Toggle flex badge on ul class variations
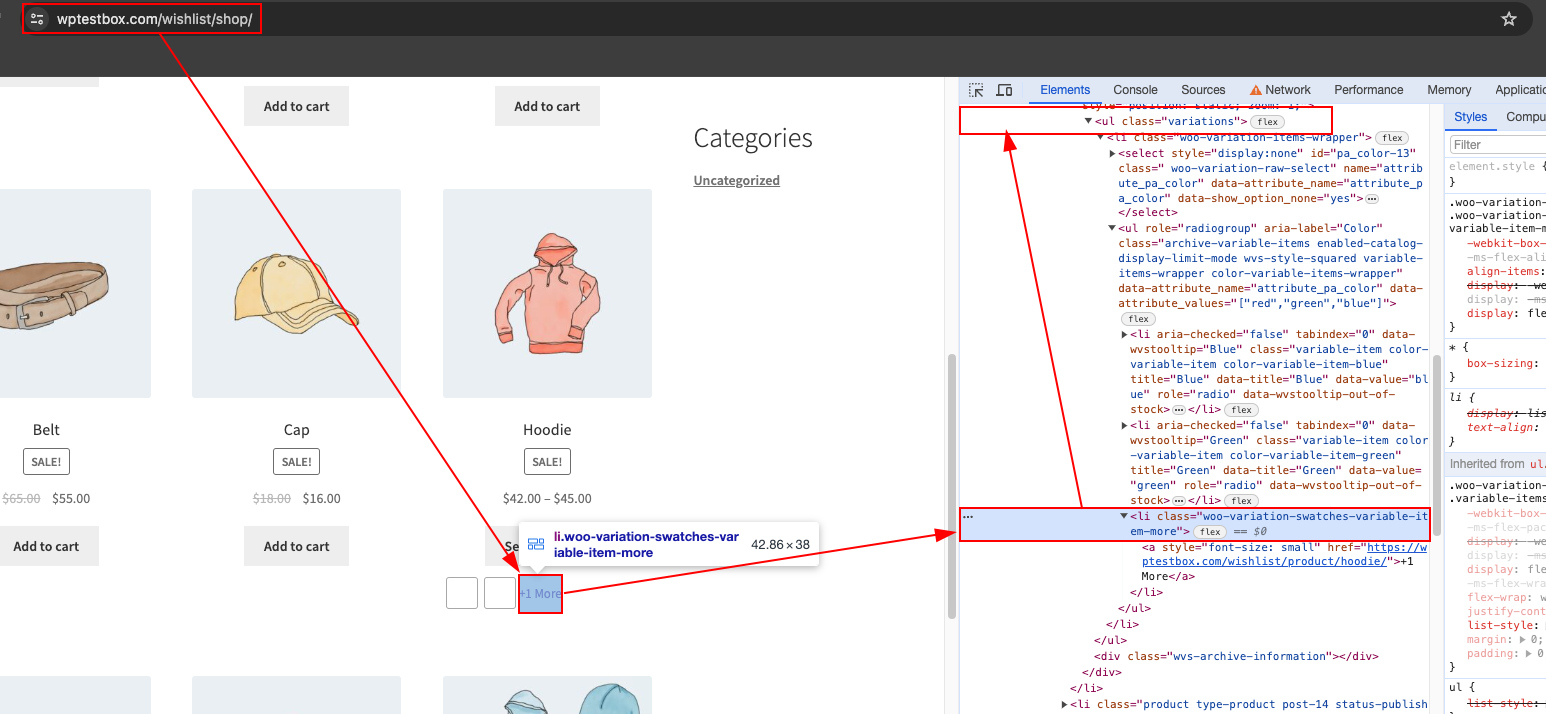Image resolution: width=1546 pixels, height=714 pixels. tap(1268, 122)
